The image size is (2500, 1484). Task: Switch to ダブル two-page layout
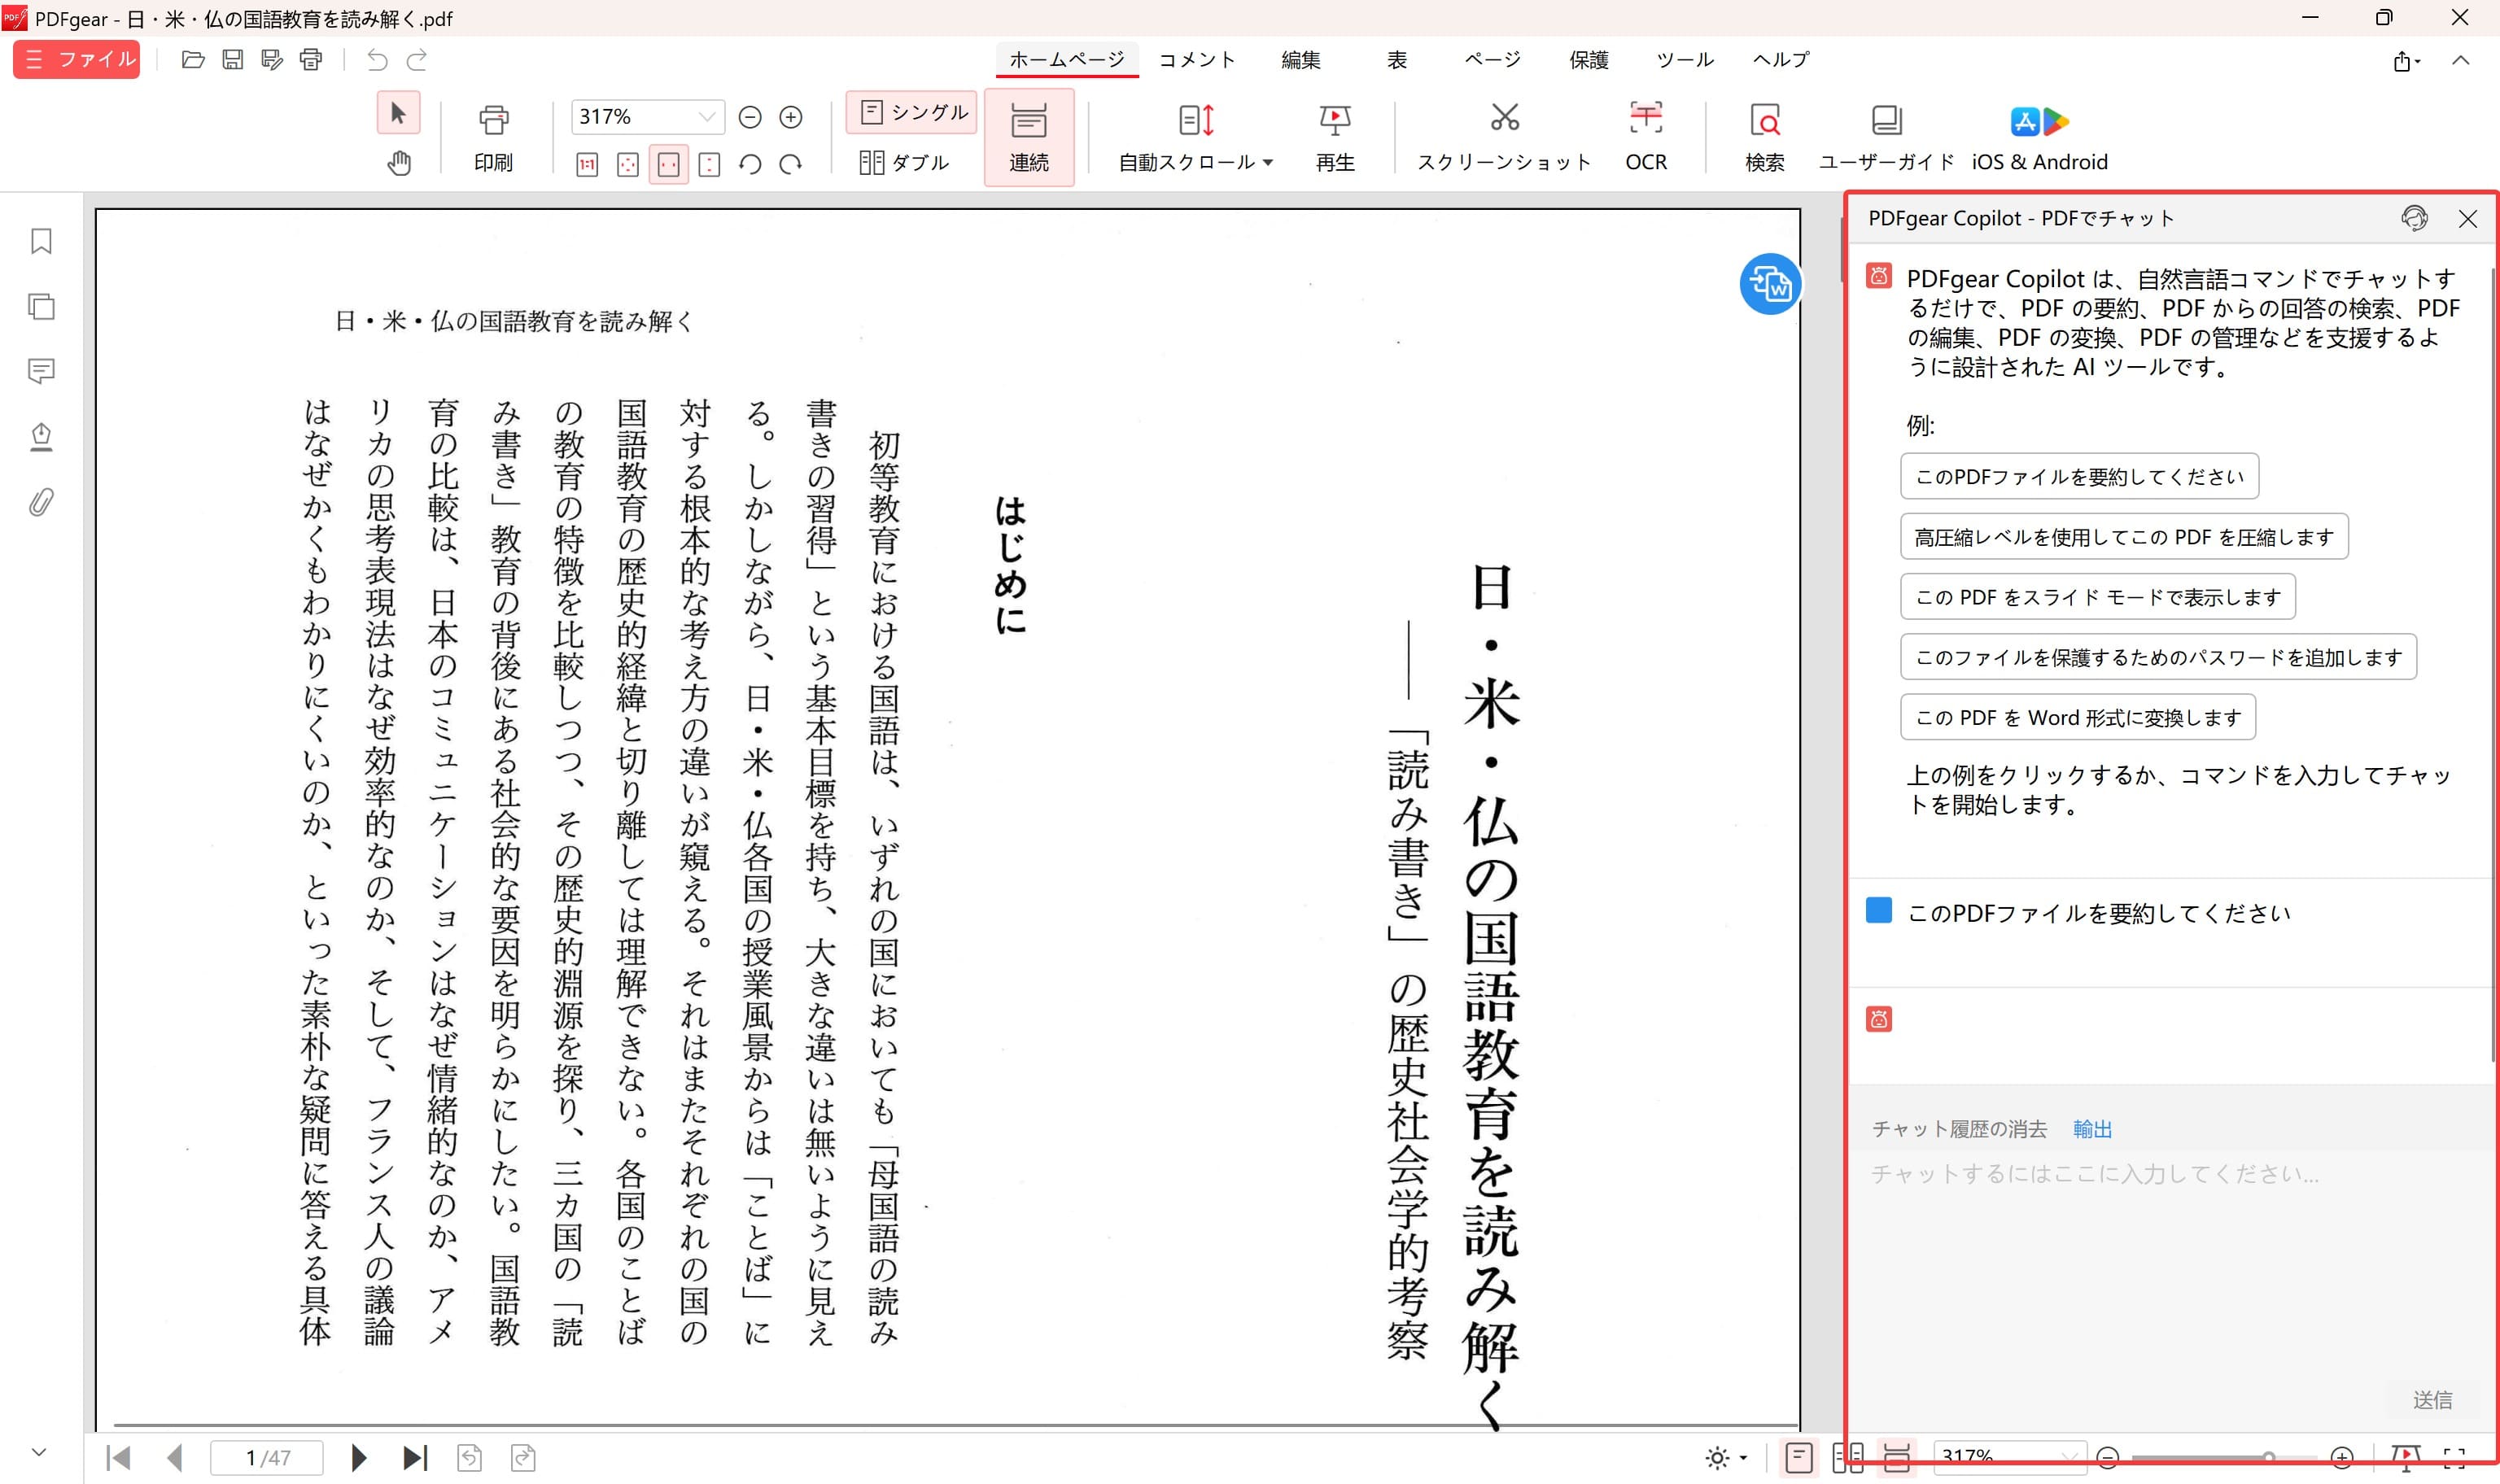click(903, 162)
